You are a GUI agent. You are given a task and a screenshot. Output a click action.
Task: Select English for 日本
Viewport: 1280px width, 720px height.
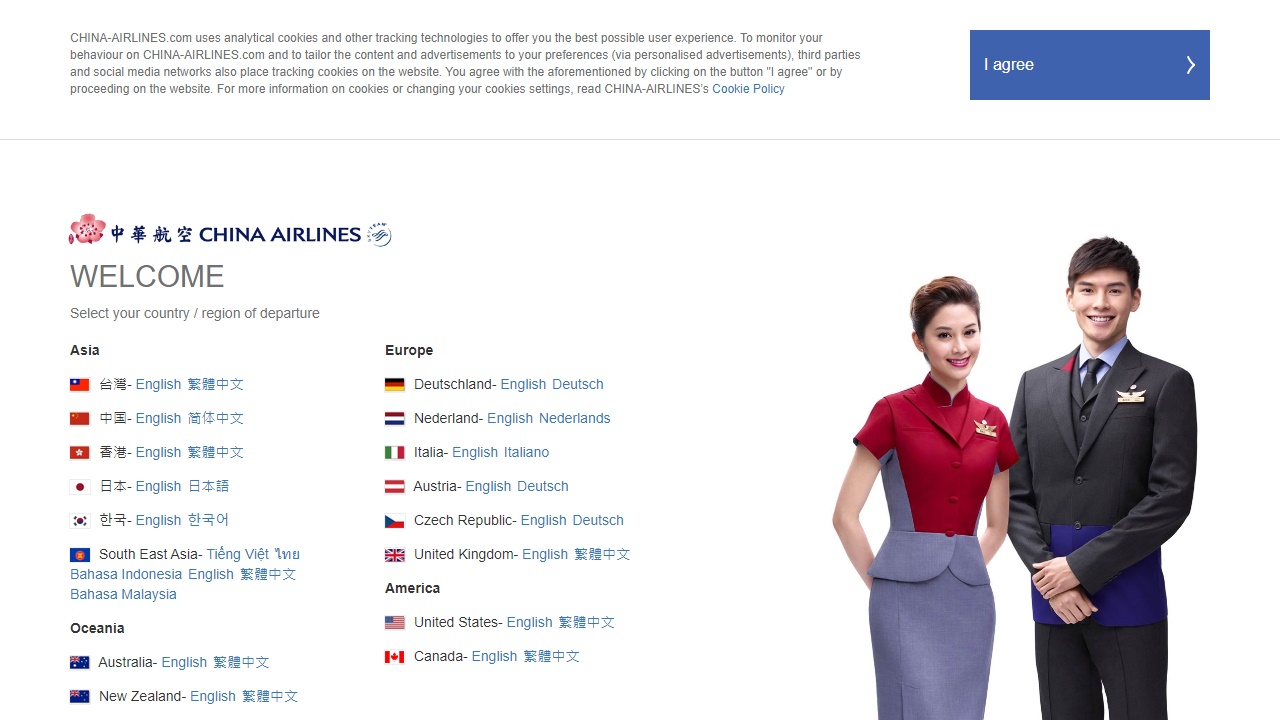pyautogui.click(x=158, y=486)
